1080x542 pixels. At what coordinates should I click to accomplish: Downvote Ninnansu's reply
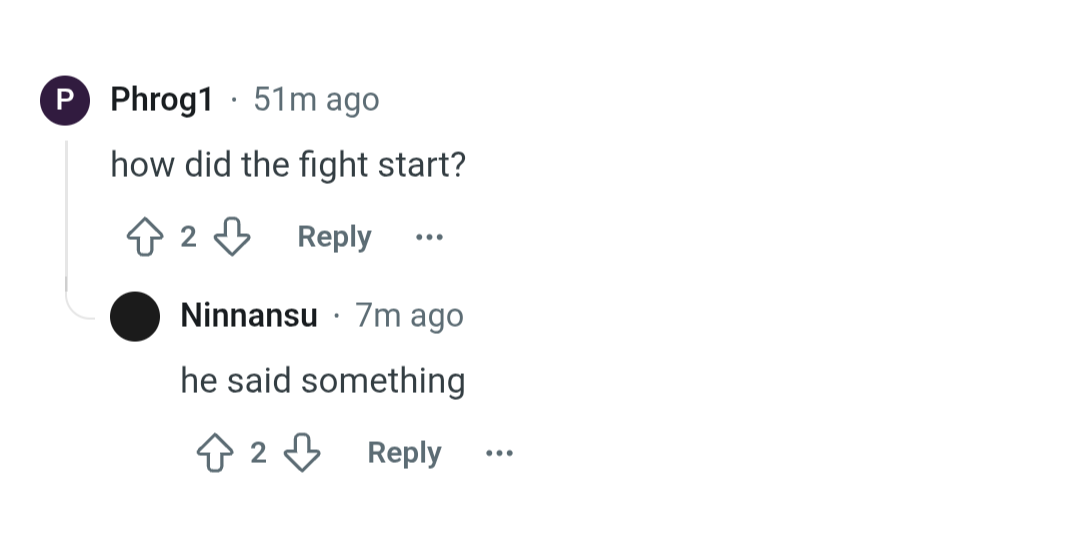coord(303,453)
